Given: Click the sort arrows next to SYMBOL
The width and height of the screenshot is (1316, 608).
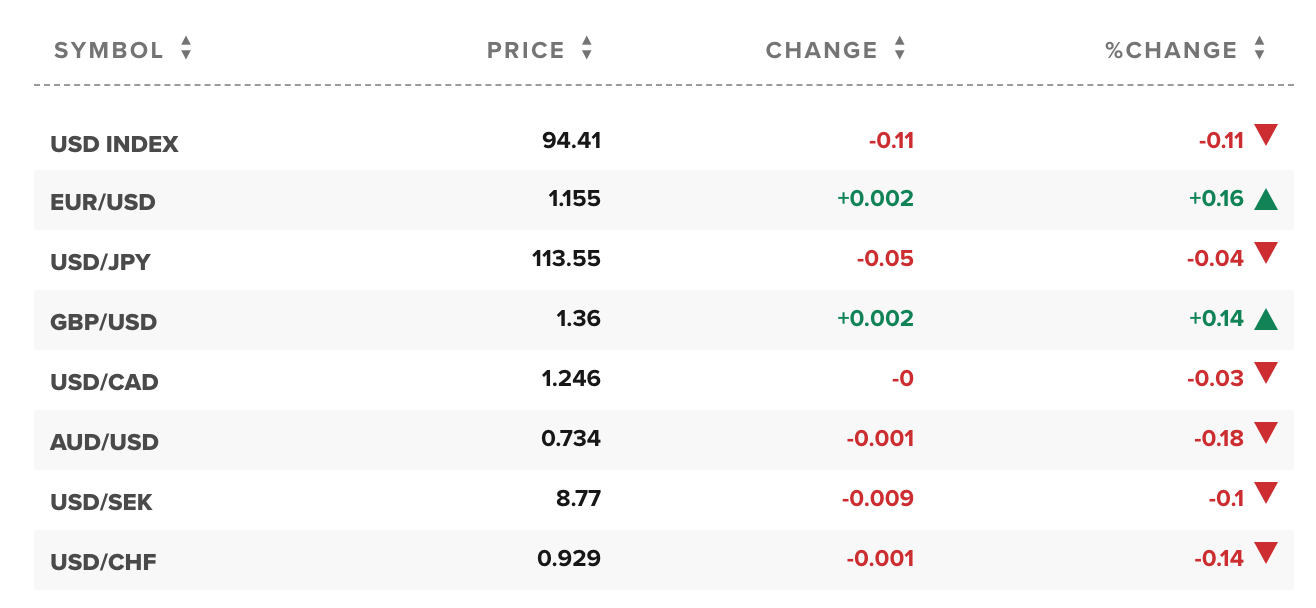Looking at the screenshot, I should [186, 49].
